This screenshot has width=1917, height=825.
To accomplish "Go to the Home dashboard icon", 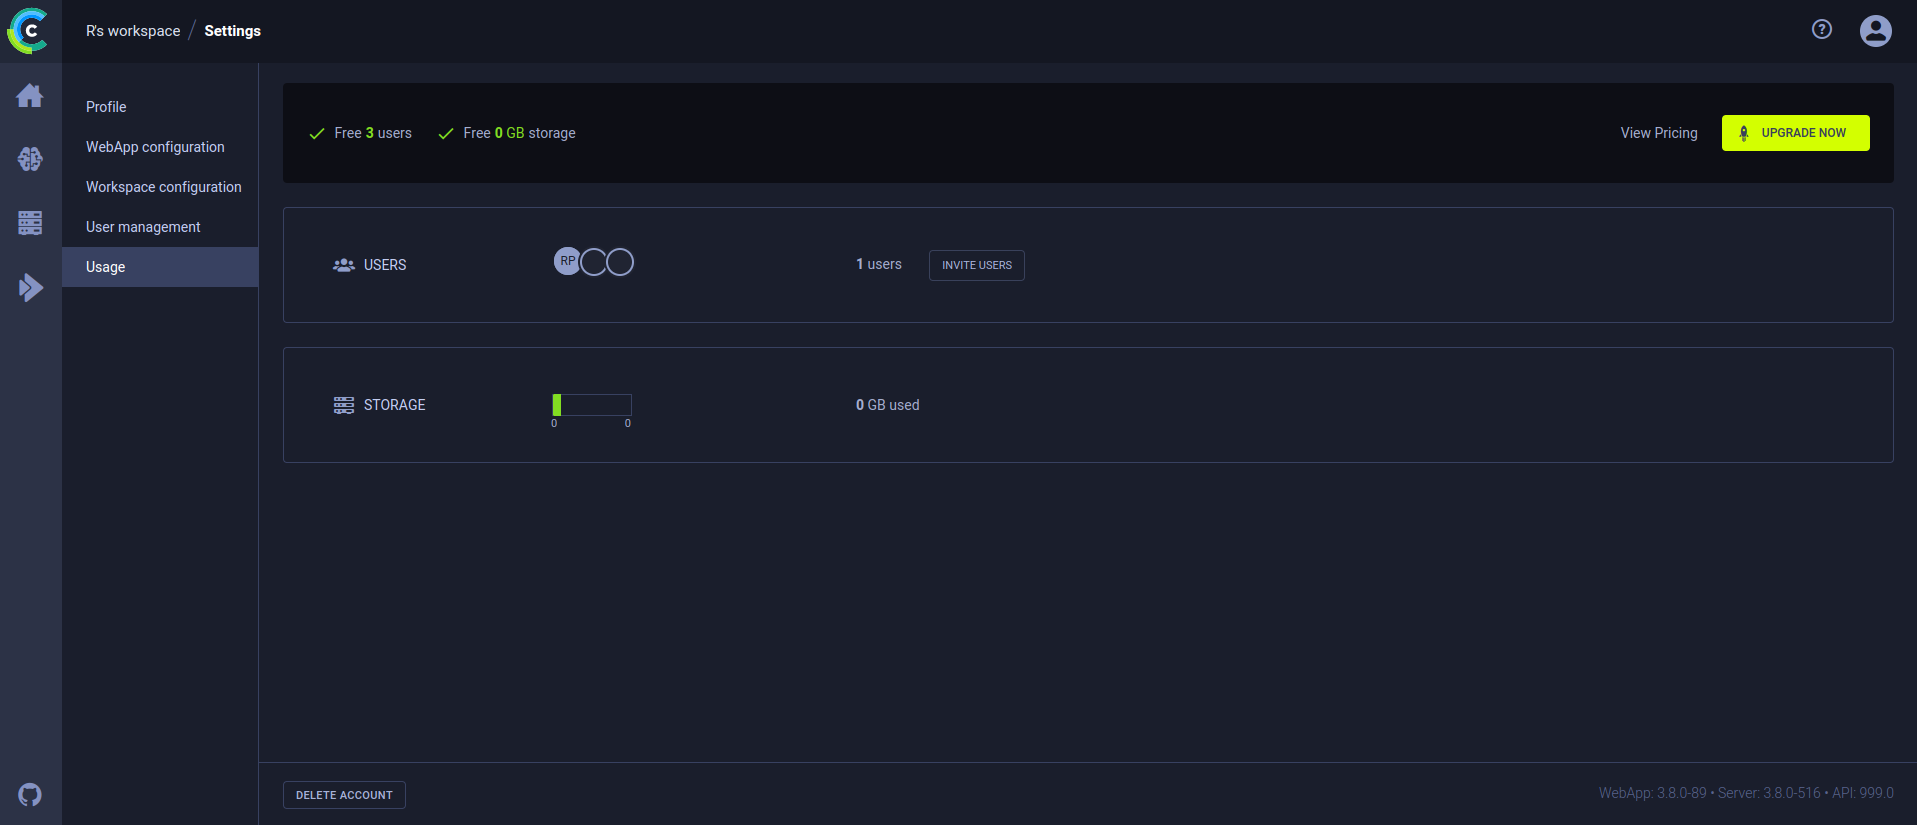I will [30, 96].
